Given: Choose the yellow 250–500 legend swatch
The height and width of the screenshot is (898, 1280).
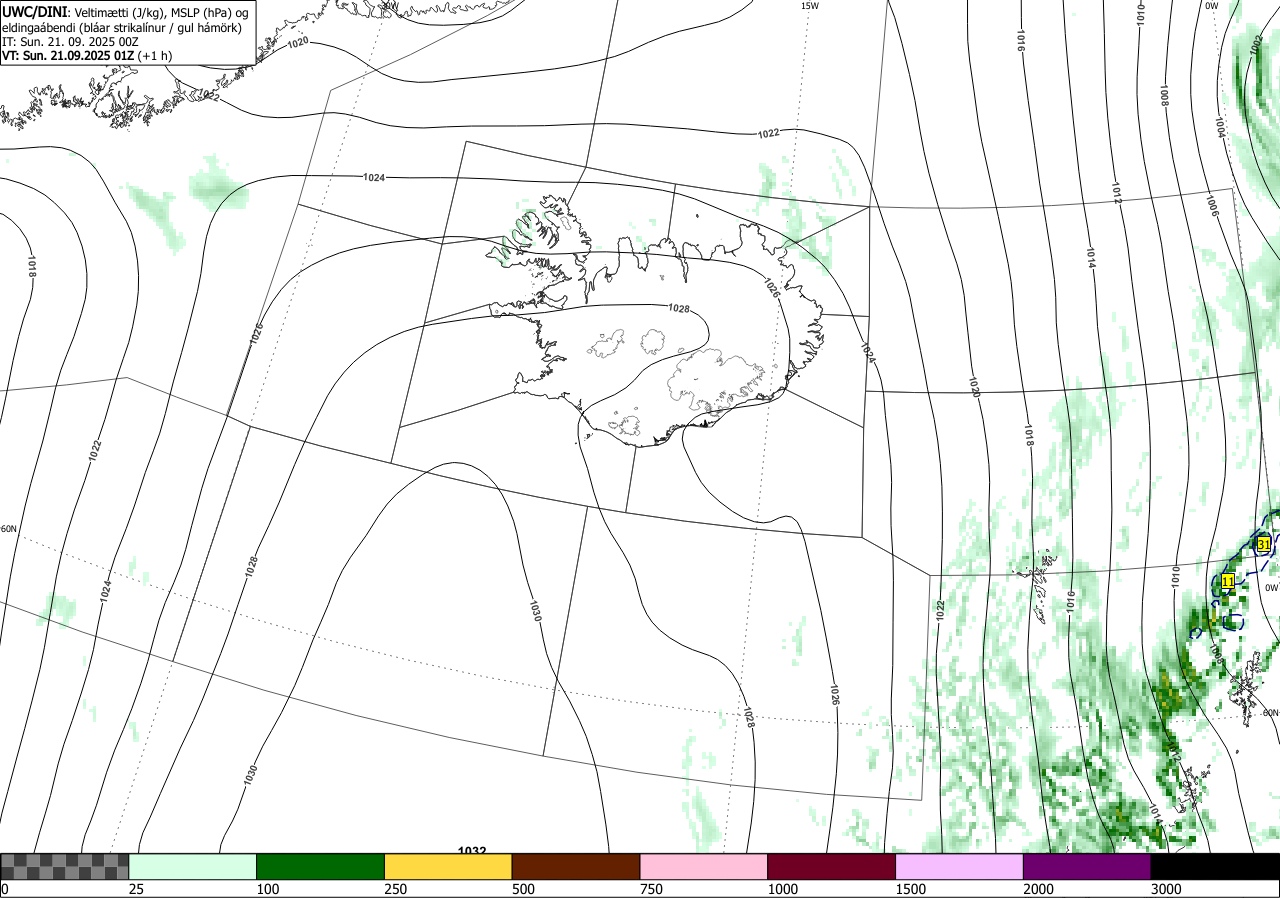Looking at the screenshot, I should tap(448, 866).
